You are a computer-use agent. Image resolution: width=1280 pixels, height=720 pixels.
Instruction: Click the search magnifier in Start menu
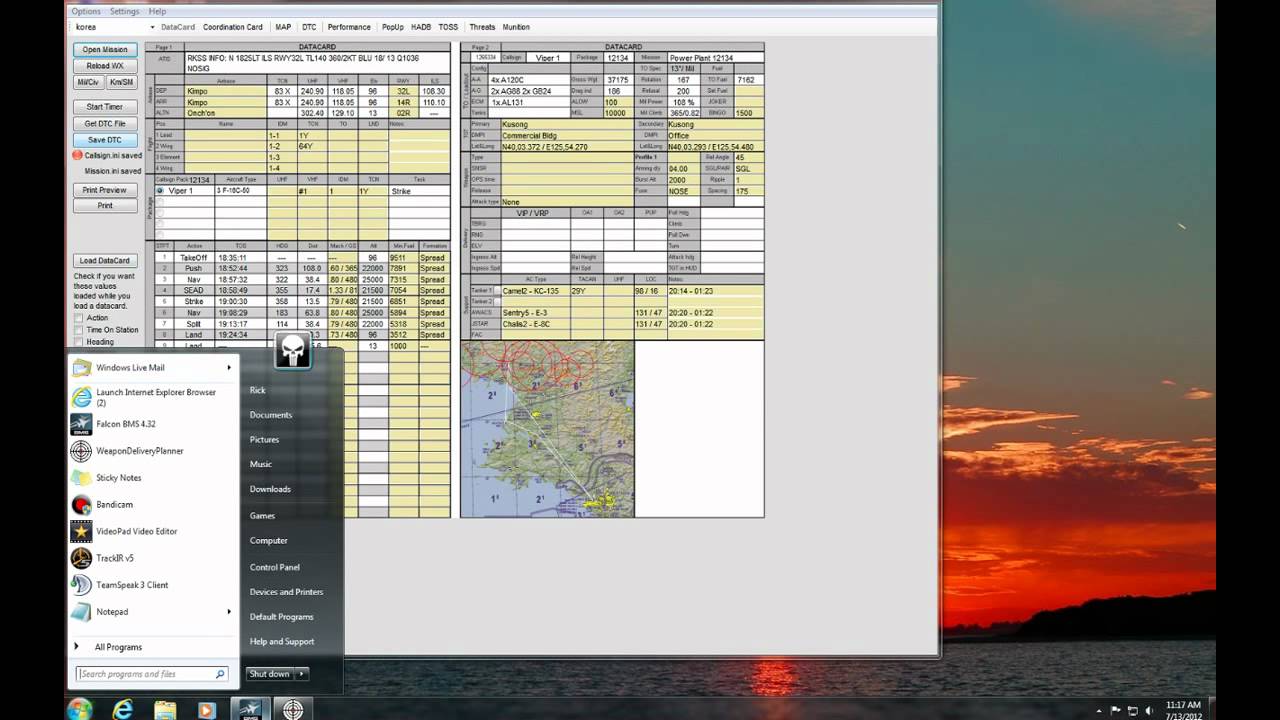[x=220, y=674]
